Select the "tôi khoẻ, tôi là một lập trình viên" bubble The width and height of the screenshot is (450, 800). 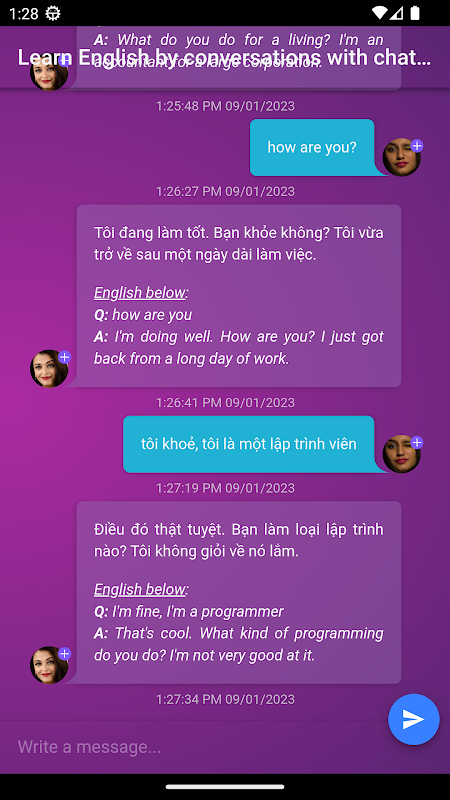[x=248, y=444]
